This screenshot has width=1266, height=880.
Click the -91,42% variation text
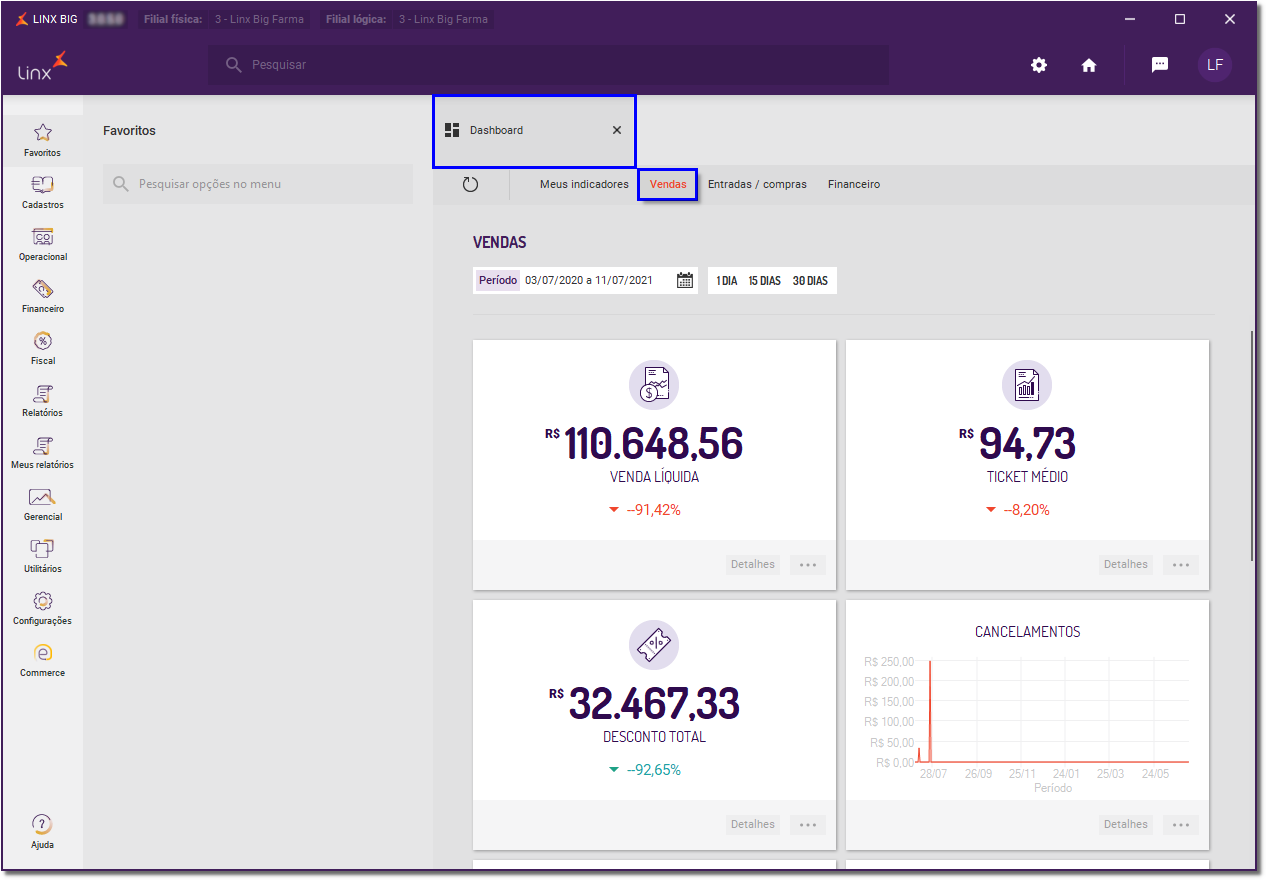(x=654, y=510)
